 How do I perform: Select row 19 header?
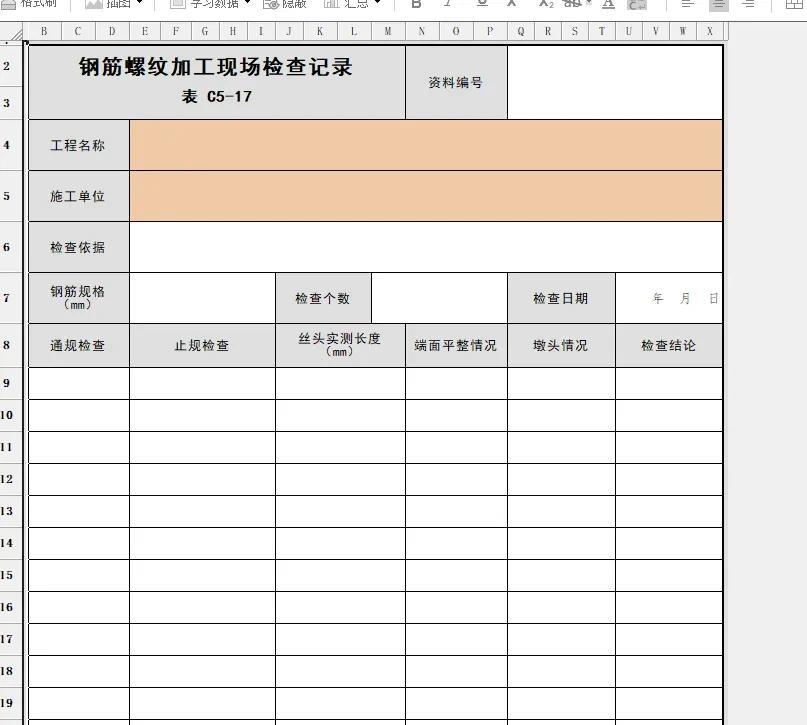[x=11, y=703]
